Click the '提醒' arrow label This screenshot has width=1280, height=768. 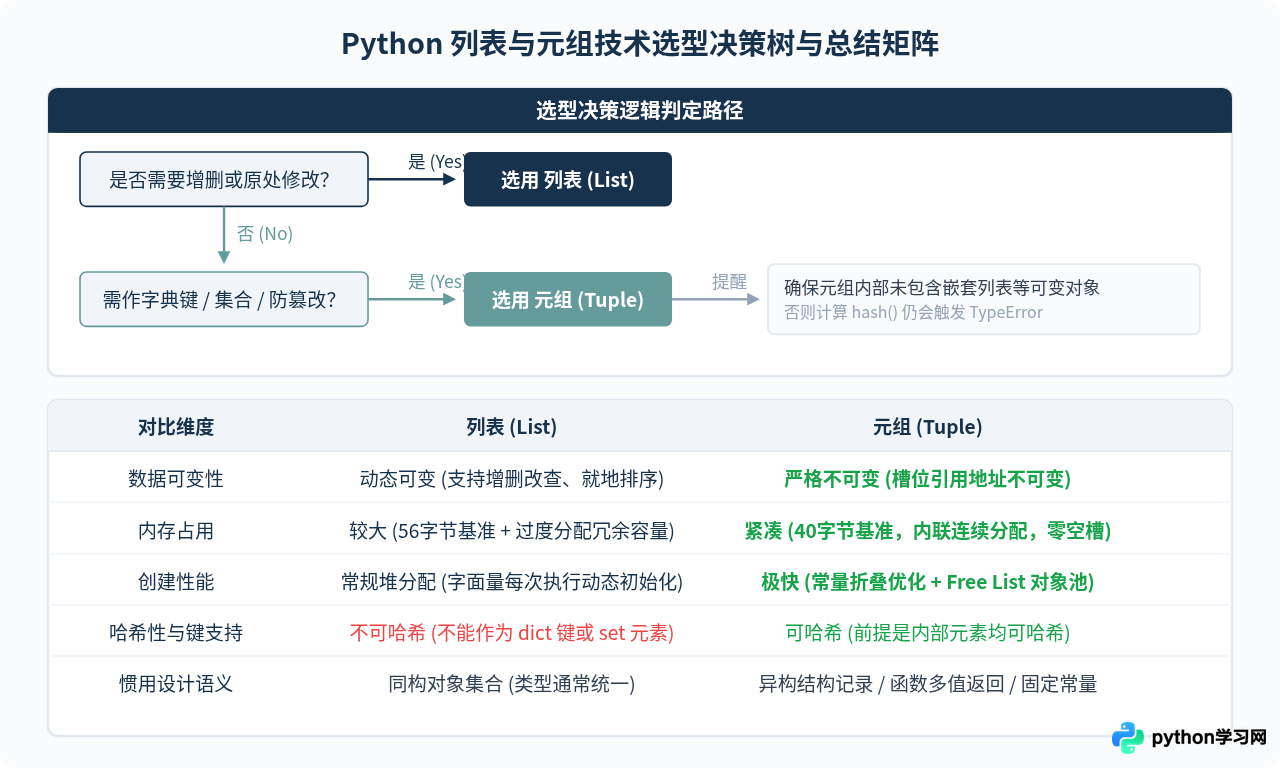(x=729, y=281)
